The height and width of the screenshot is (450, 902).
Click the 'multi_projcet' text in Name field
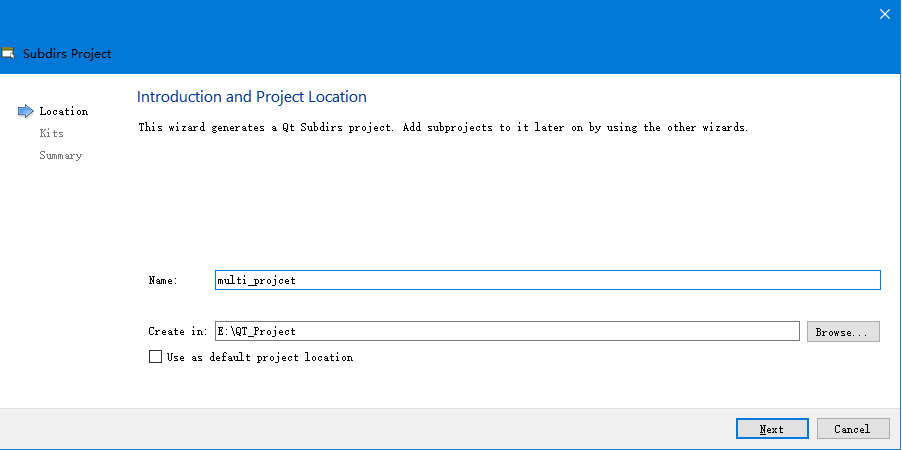pyautogui.click(x=256, y=281)
